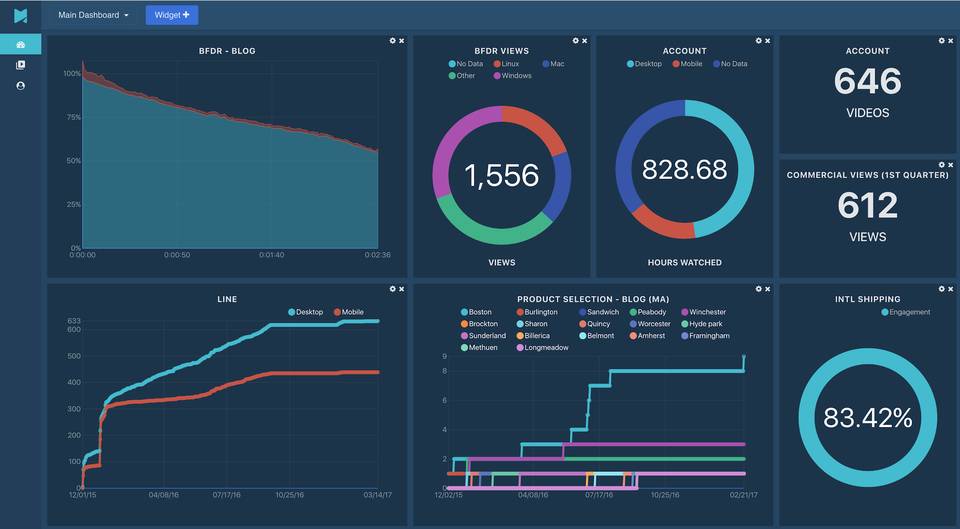Open the video library sidebar icon
Image resolution: width=960 pixels, height=529 pixels.
(21, 66)
